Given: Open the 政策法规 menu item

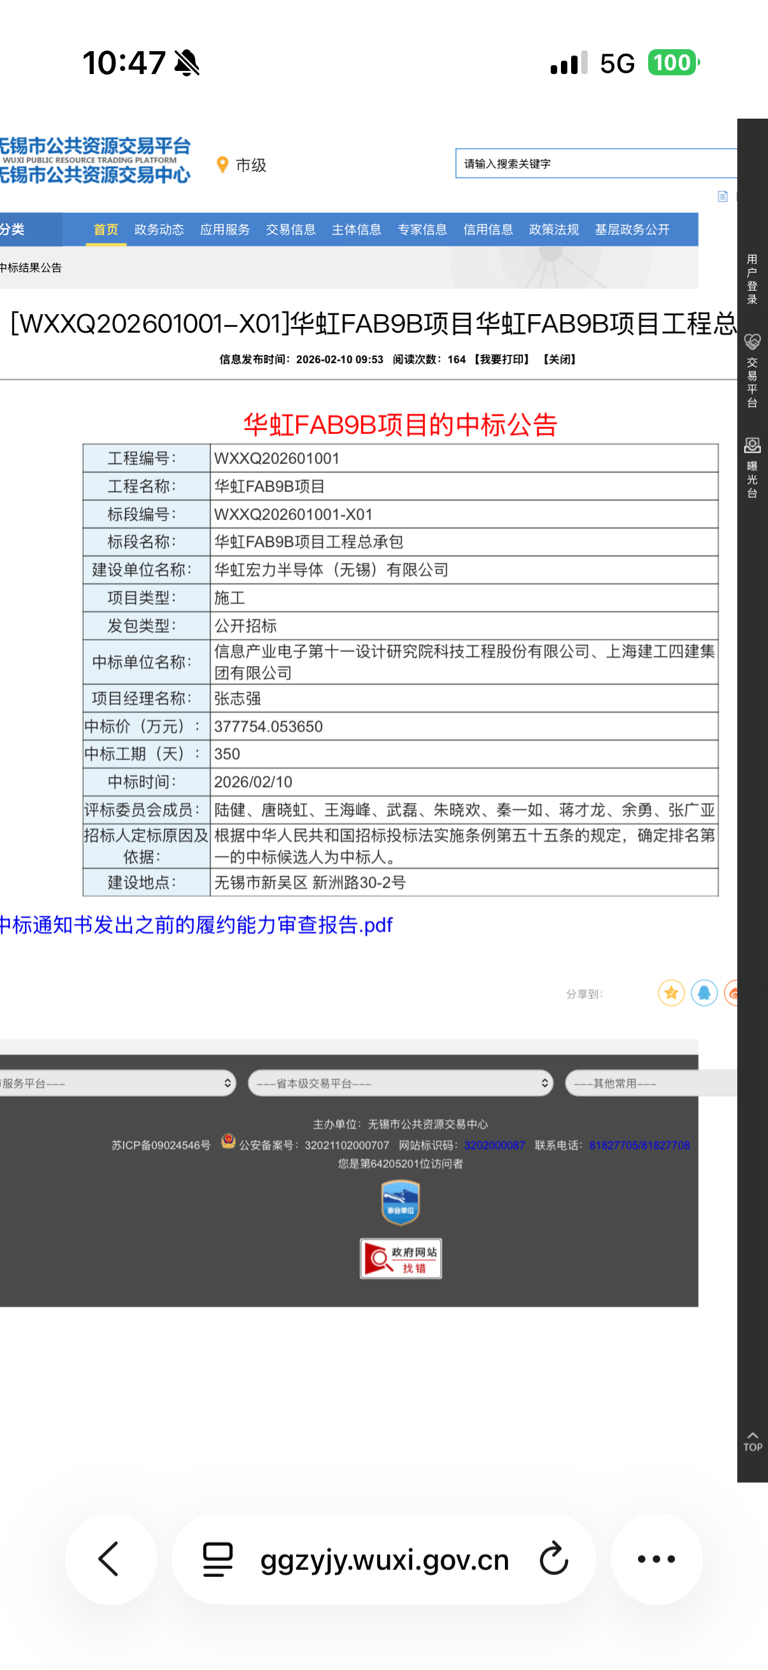Looking at the screenshot, I should 554,230.
